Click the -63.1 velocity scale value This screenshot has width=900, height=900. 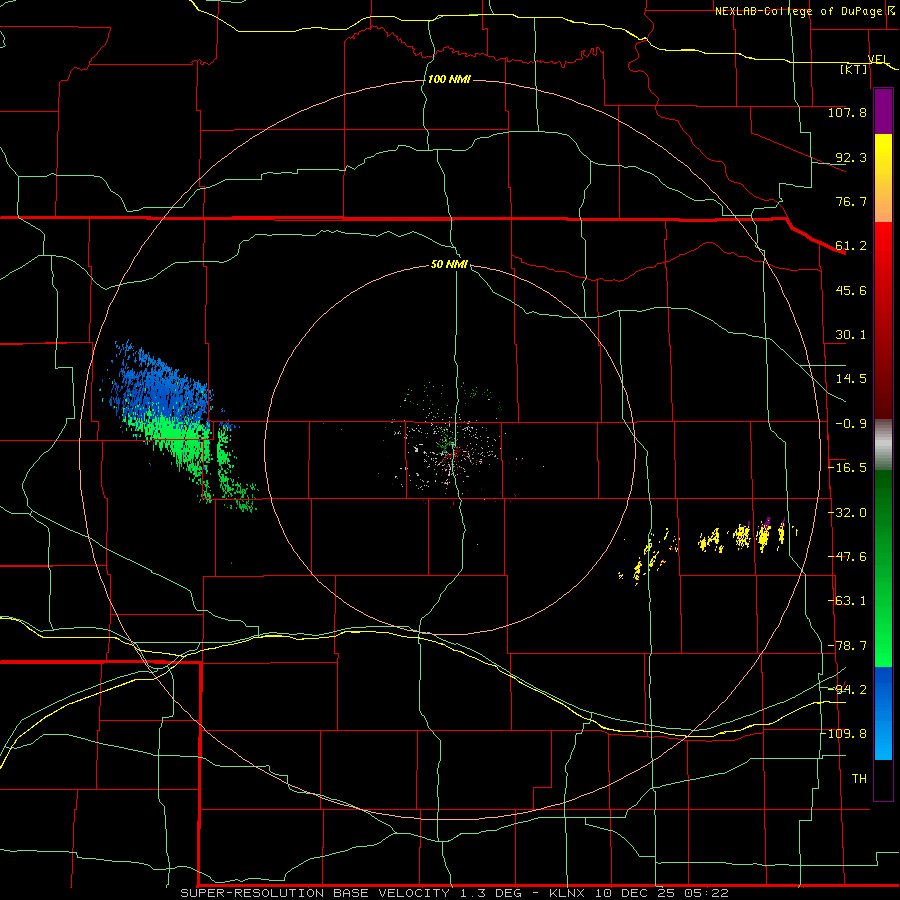pos(848,601)
